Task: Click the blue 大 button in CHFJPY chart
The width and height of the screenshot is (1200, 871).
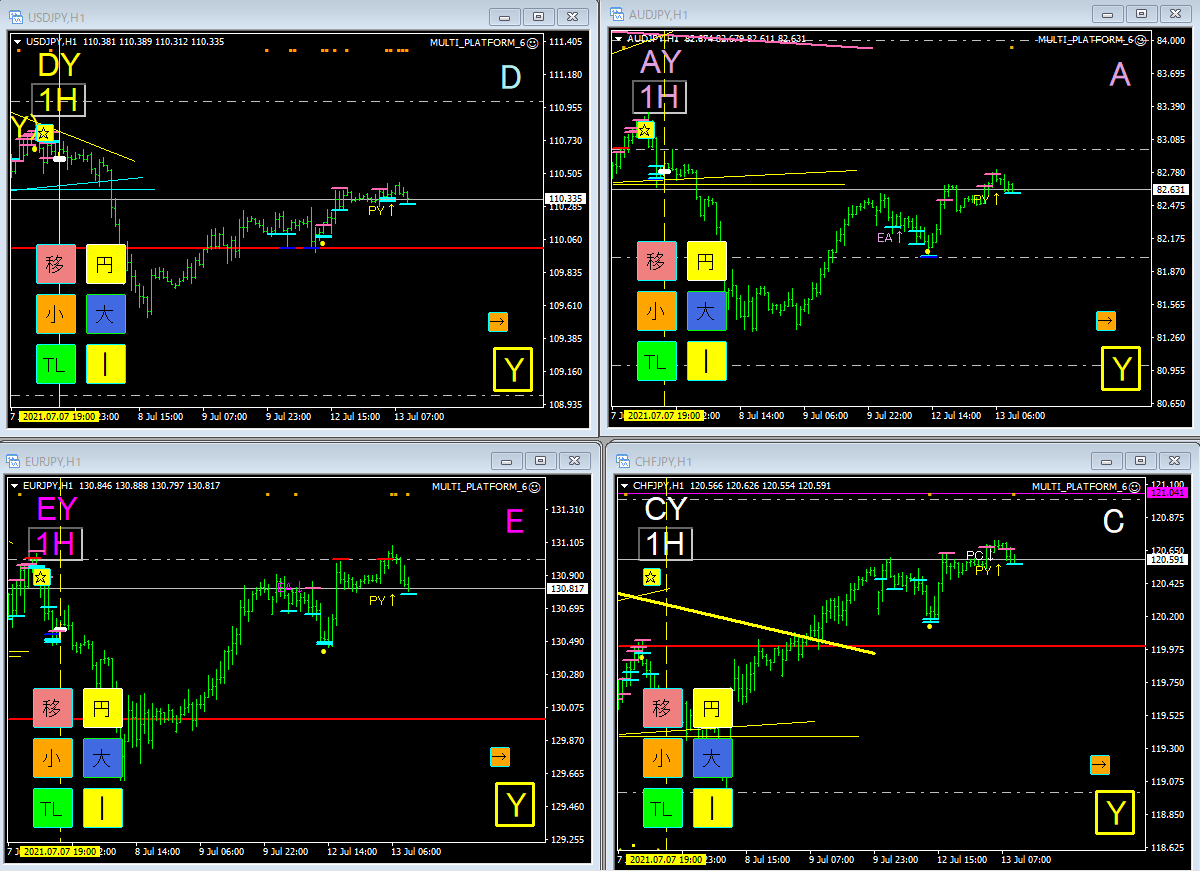Action: [x=711, y=758]
